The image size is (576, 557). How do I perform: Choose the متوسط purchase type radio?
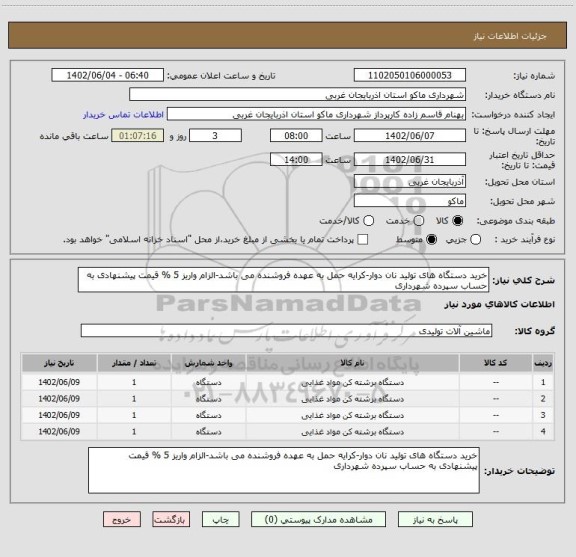coord(431,240)
